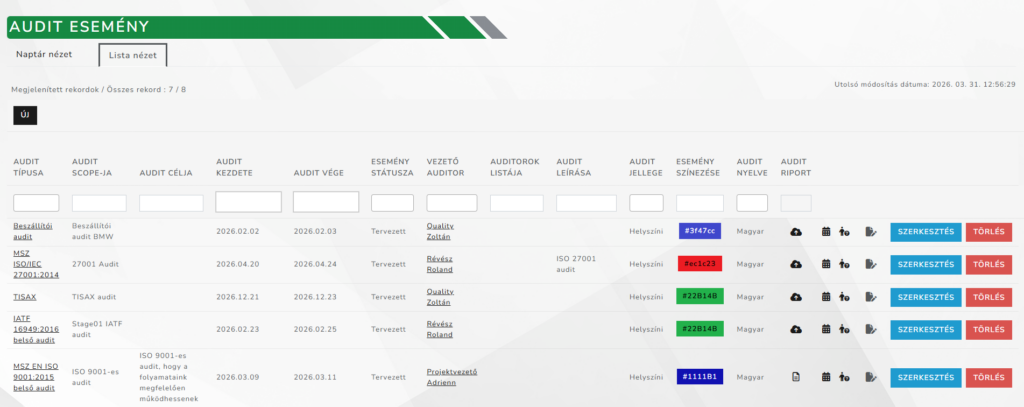Click the Esemény státusza column header
This screenshot has width=1024, height=407.
[392, 167]
